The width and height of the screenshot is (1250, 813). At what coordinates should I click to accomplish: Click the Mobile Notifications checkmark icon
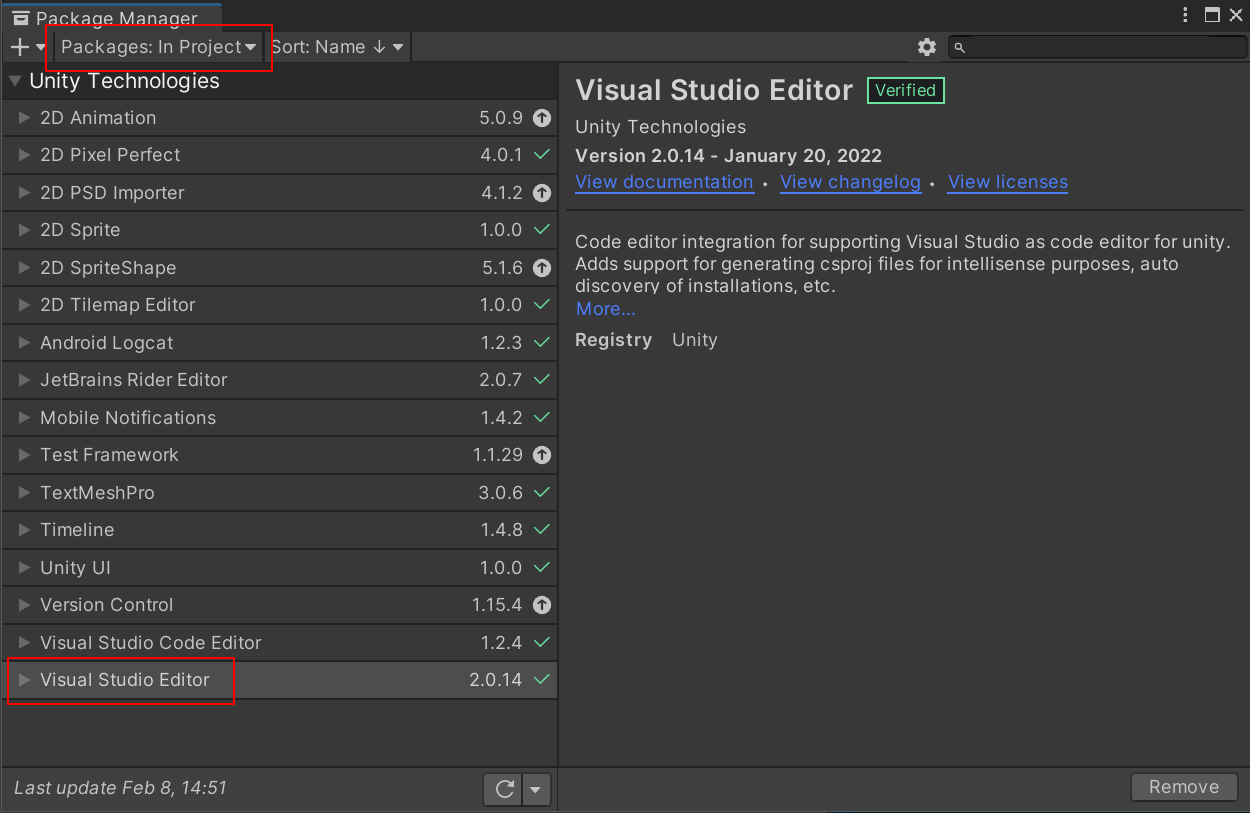(542, 418)
